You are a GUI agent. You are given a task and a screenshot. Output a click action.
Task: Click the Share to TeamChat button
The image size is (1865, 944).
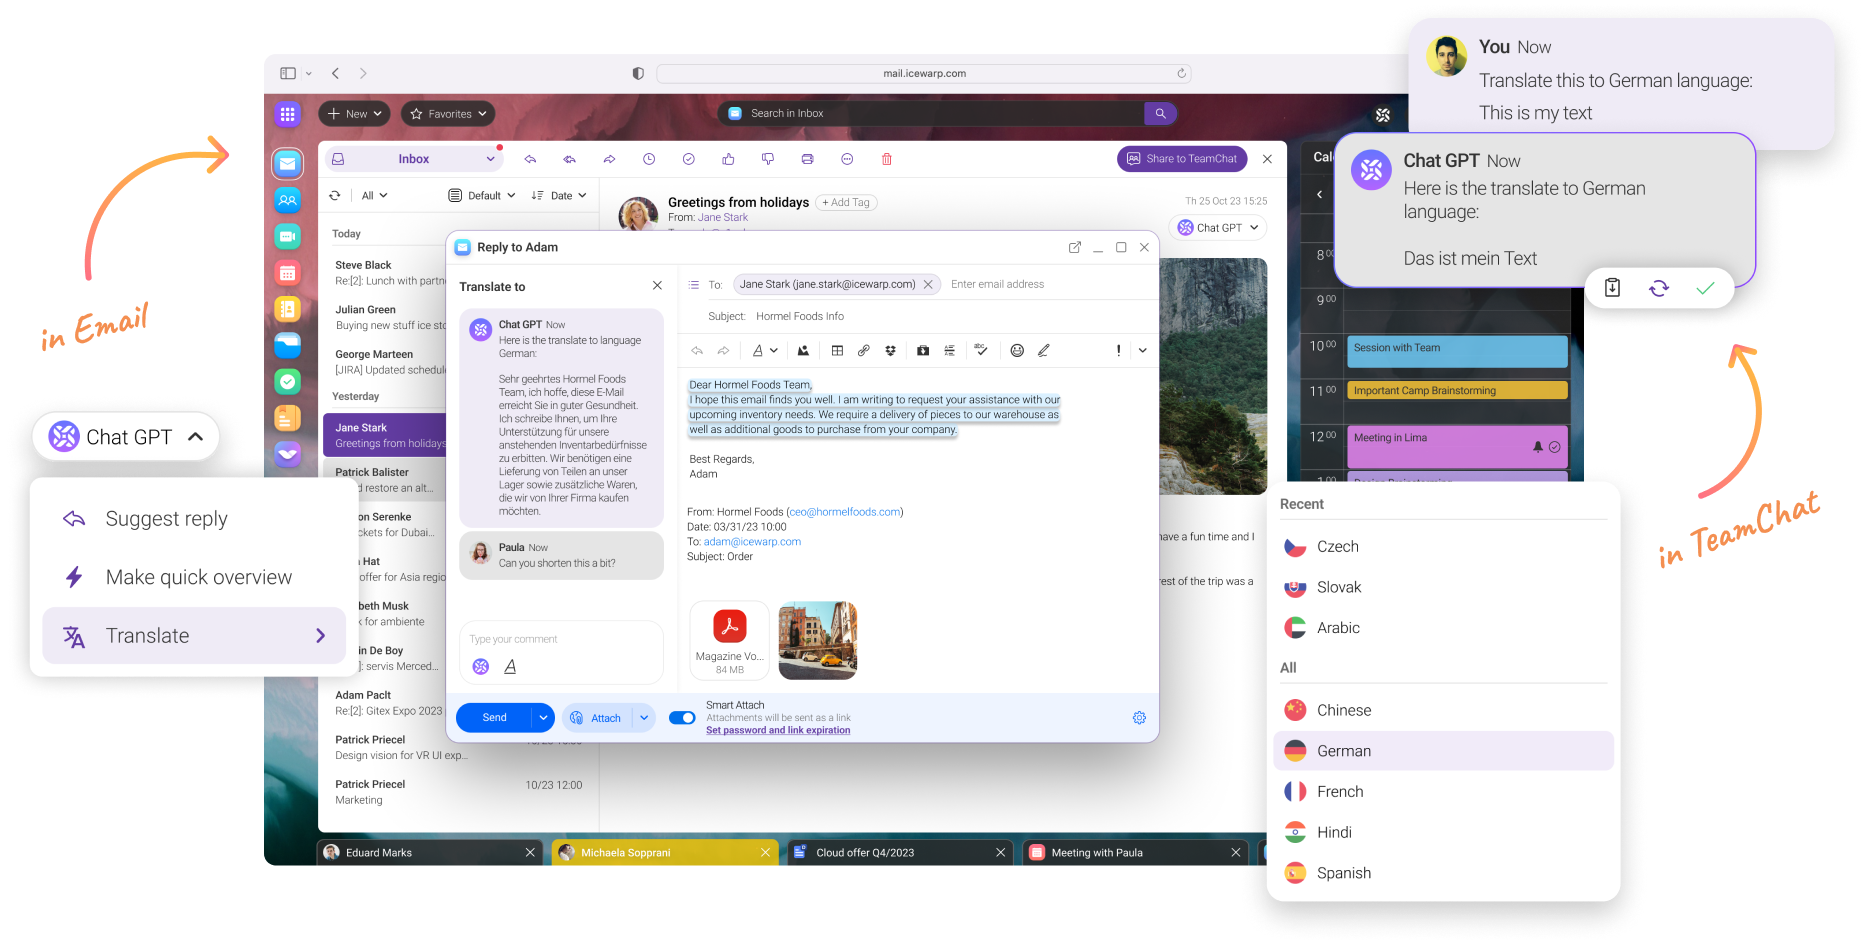(1182, 159)
